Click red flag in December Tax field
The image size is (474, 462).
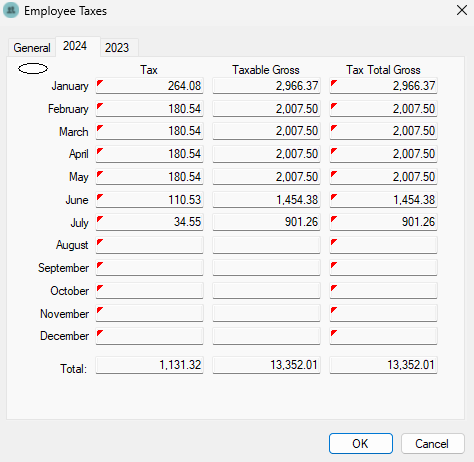pyautogui.click(x=99, y=333)
